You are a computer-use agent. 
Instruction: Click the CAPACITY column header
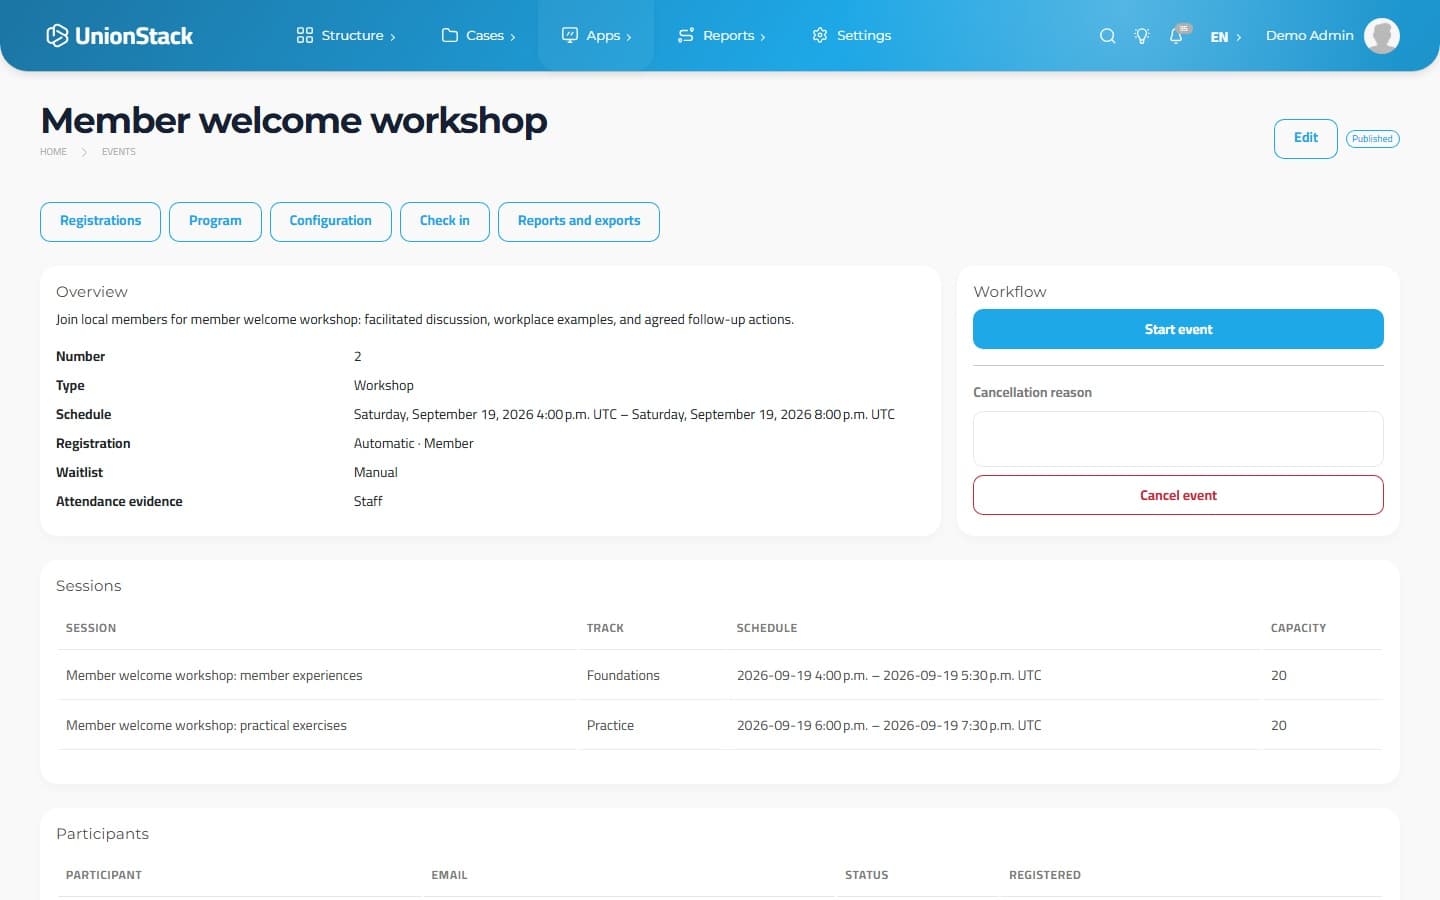point(1298,628)
